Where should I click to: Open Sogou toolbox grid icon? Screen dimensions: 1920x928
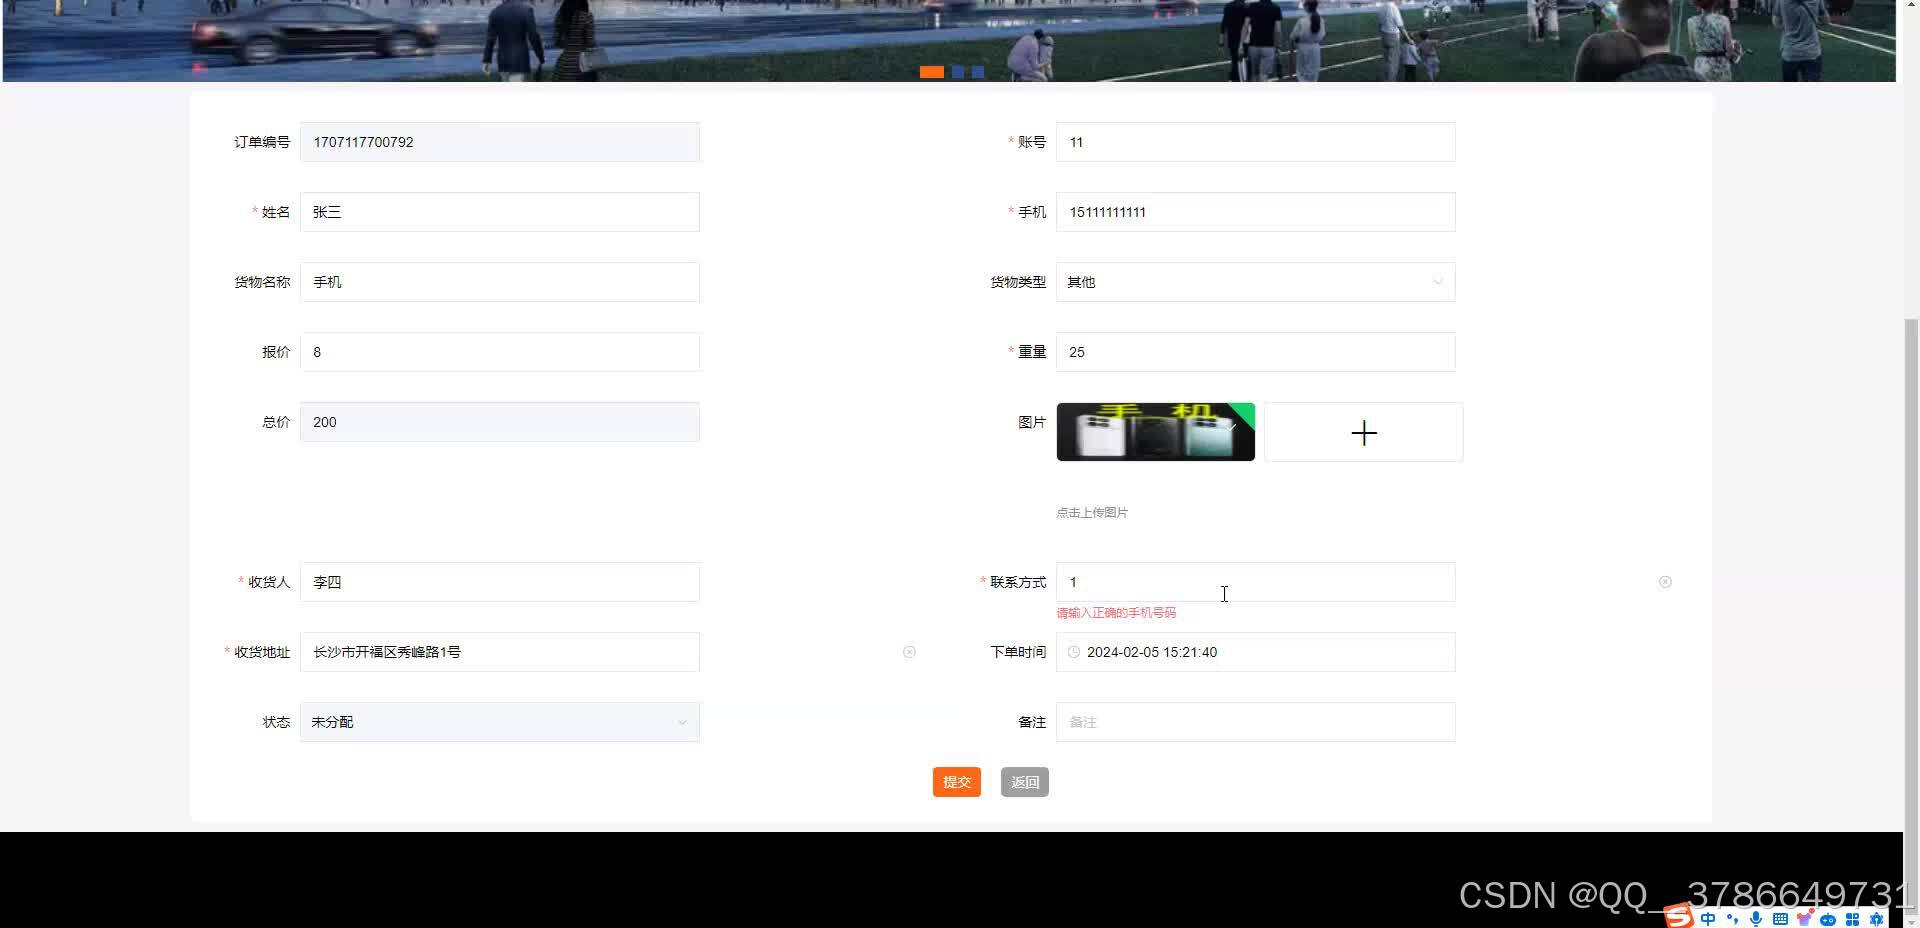(1852, 919)
